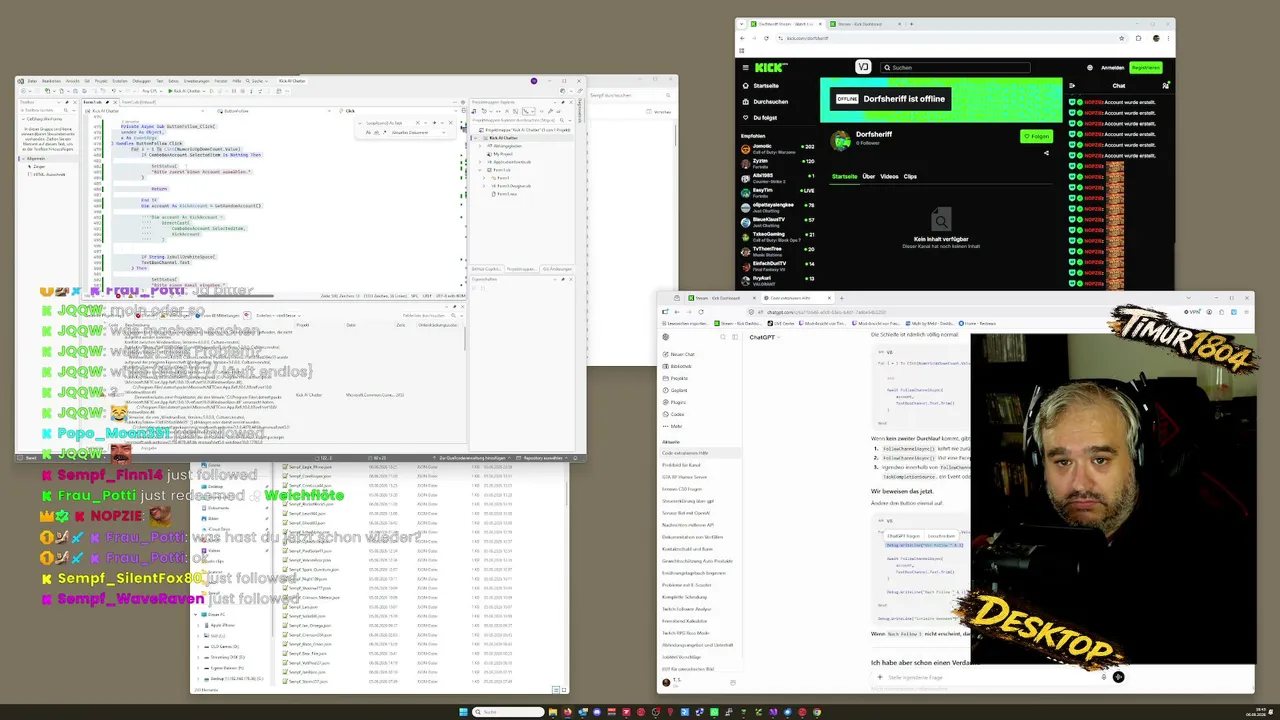Bookmark the Kick page with the star icon
Screen dimensions: 1280x720
(1121, 38)
